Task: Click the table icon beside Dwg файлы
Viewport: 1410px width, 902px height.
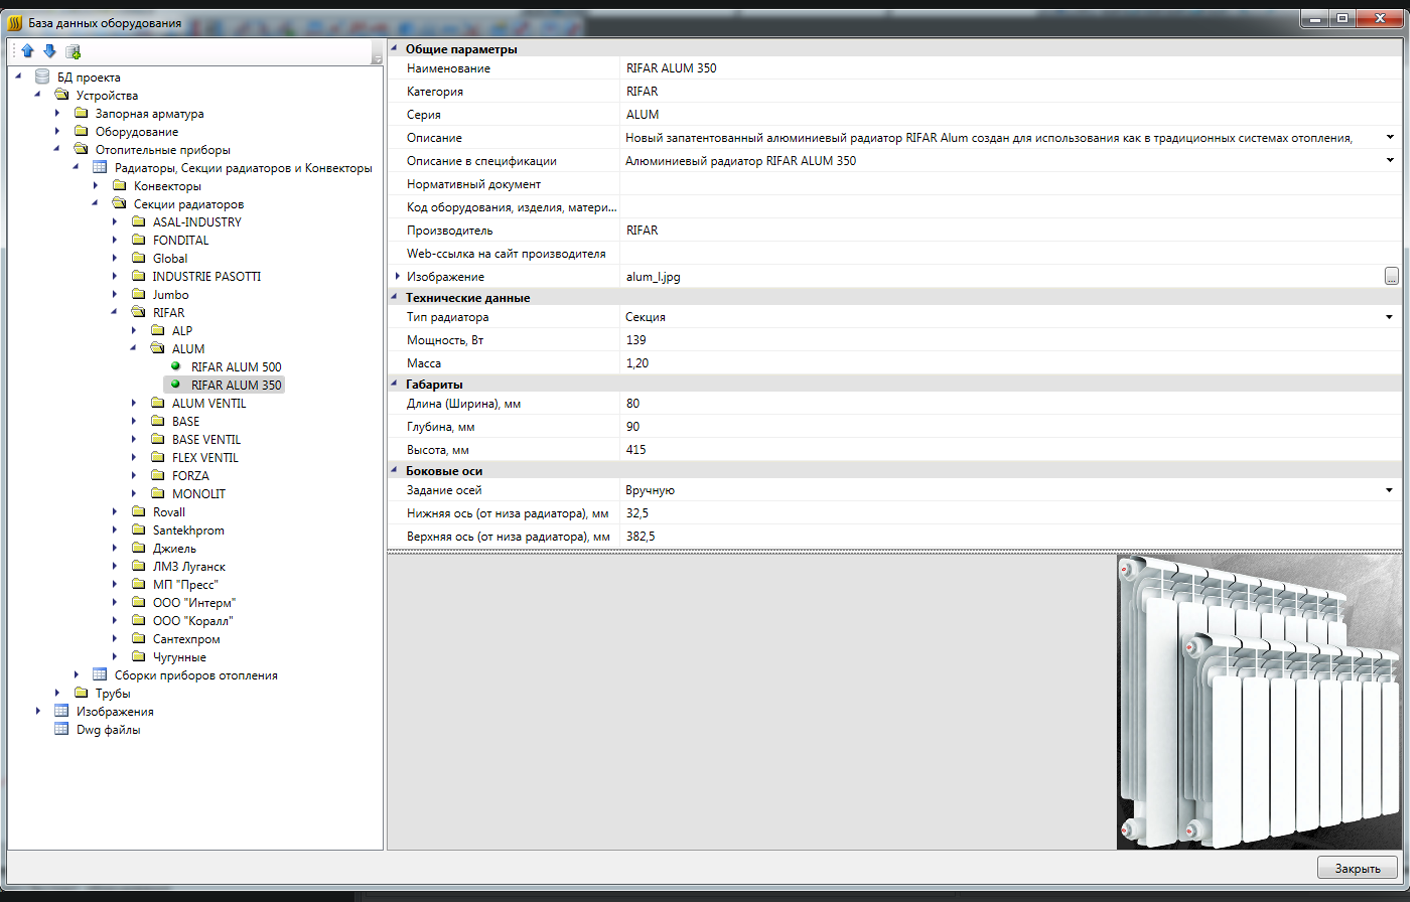Action: point(61,729)
